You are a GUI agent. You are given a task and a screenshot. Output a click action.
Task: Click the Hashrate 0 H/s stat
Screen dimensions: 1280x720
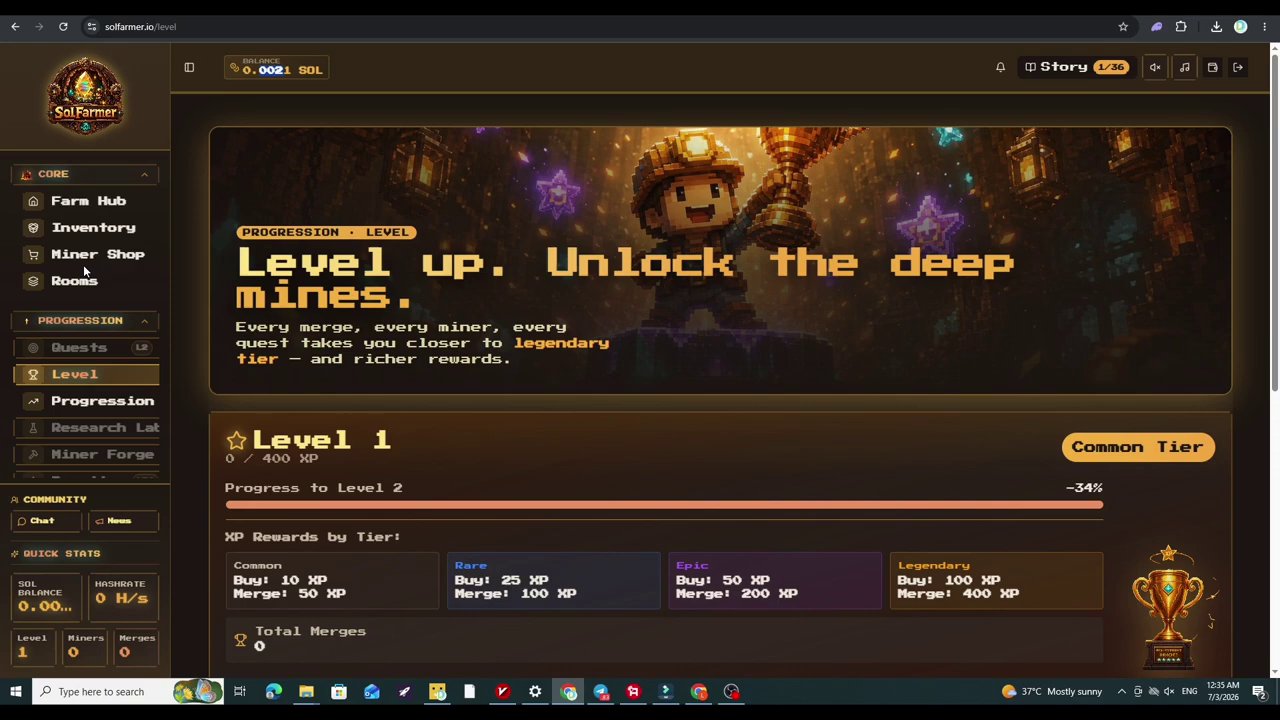click(x=123, y=597)
